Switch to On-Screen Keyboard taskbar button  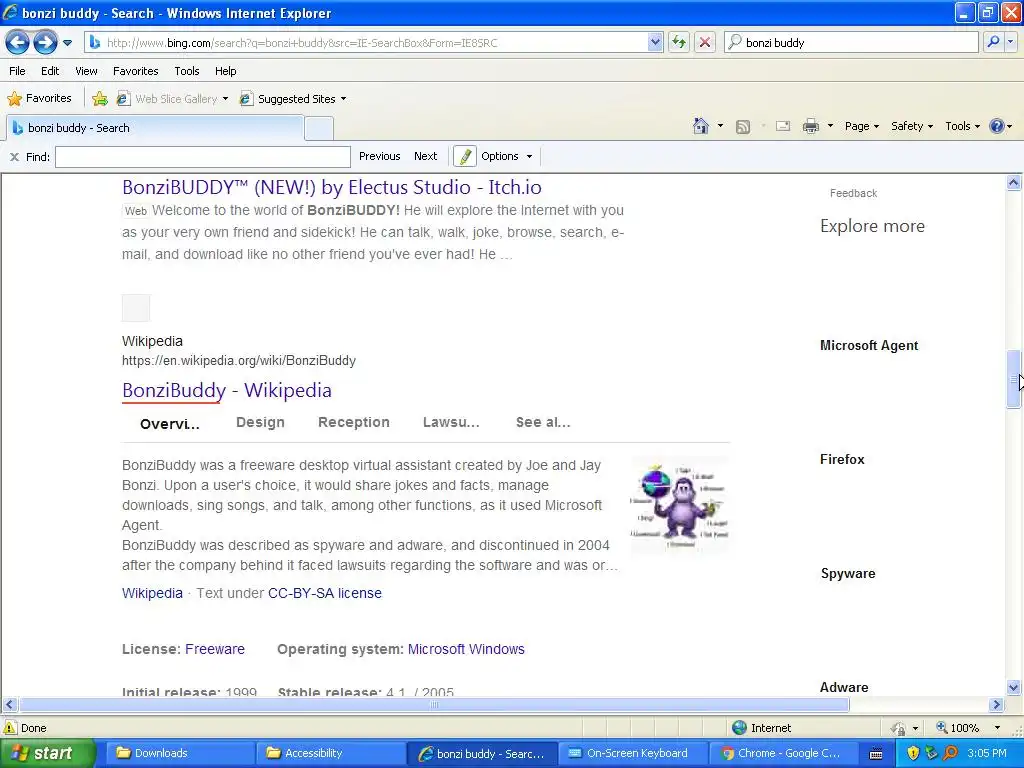(632, 753)
